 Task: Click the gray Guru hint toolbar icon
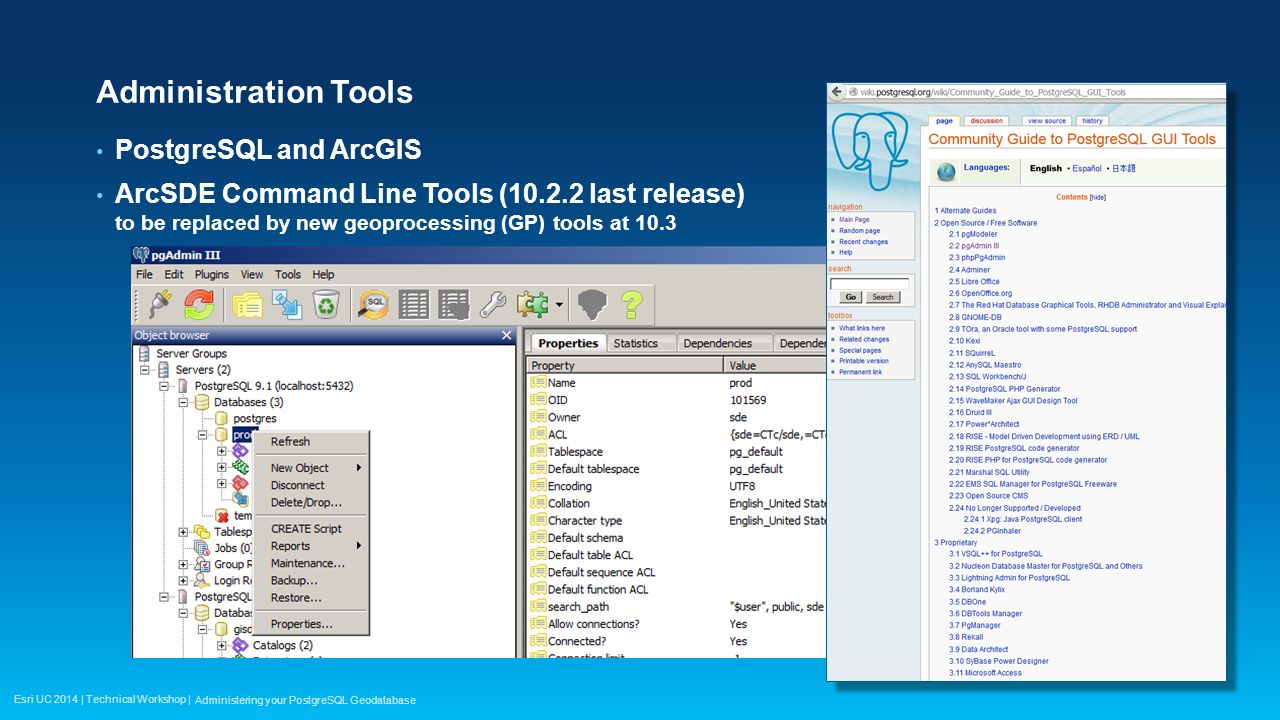593,304
